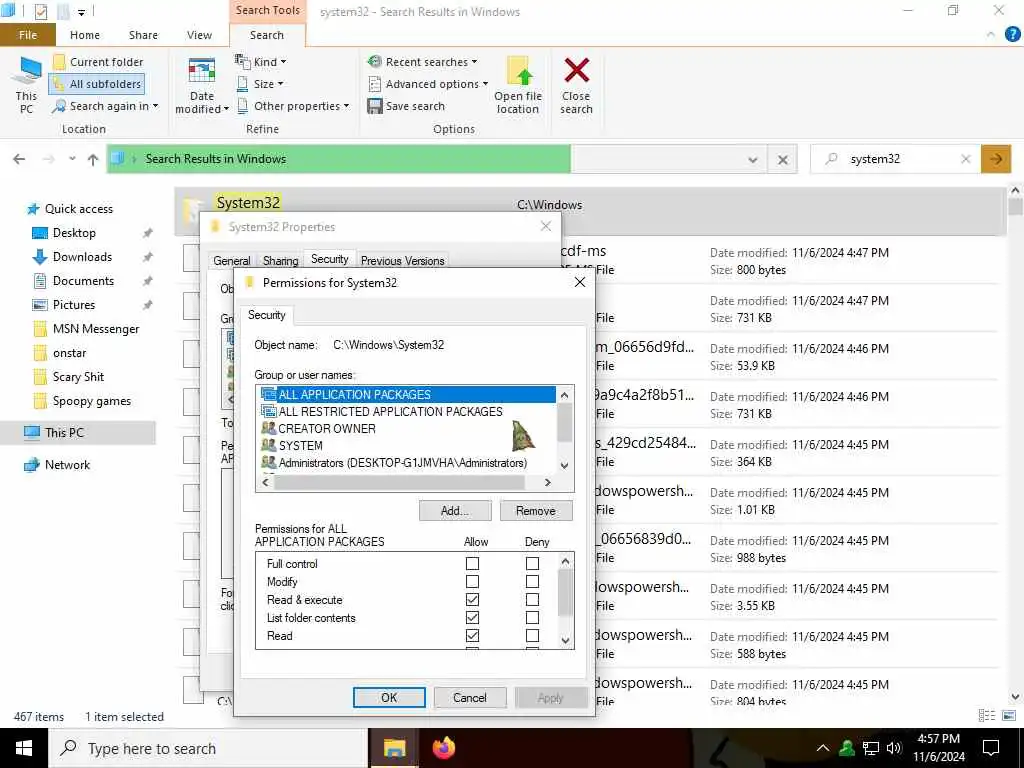This screenshot has width=1024, height=768.
Task: Switch to the View ribbon tab
Action: pos(199,35)
